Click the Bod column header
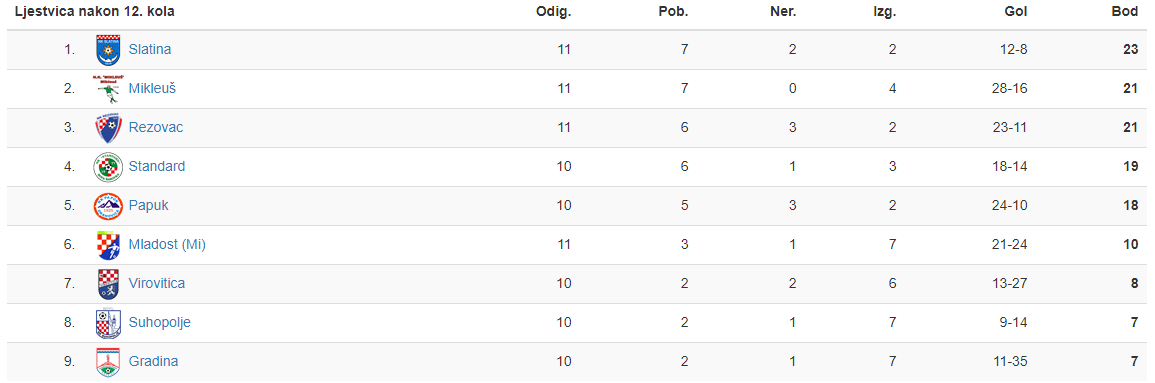1155x383 pixels. (1126, 13)
